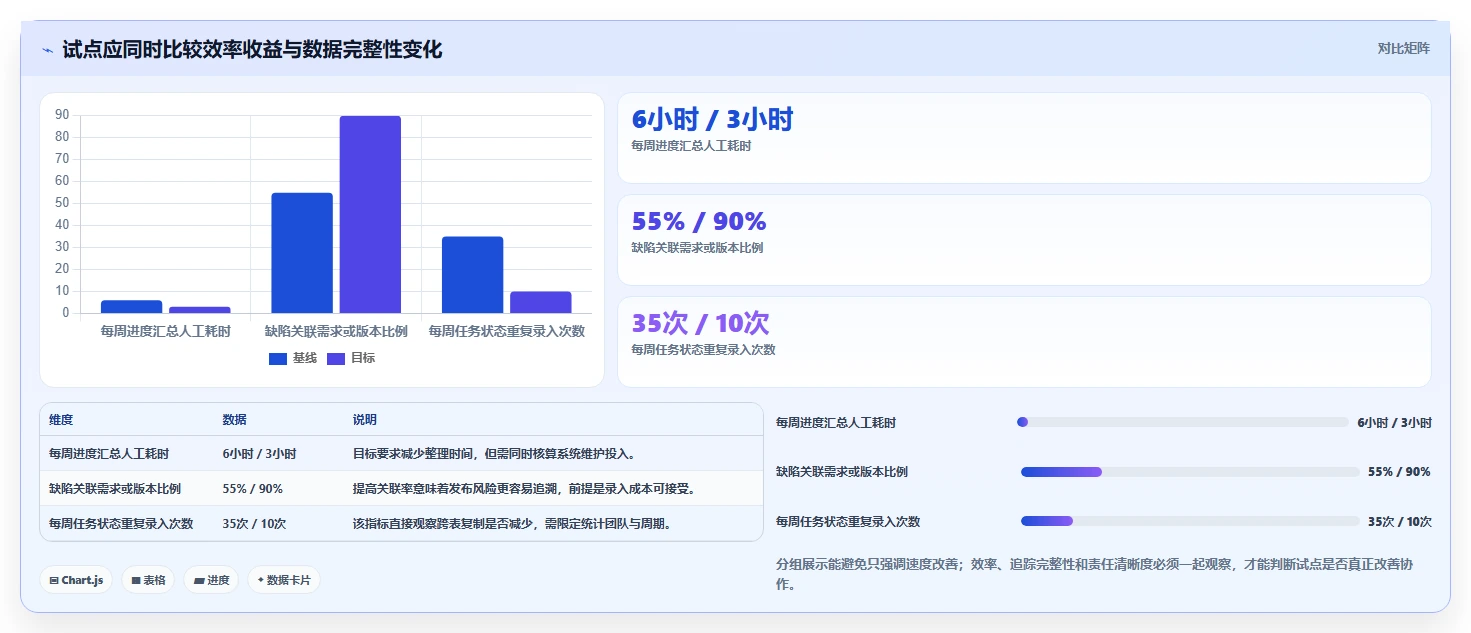This screenshot has height=633, width=1471.
Task: Open the 55% / 90% data card
Action: coord(1024,240)
